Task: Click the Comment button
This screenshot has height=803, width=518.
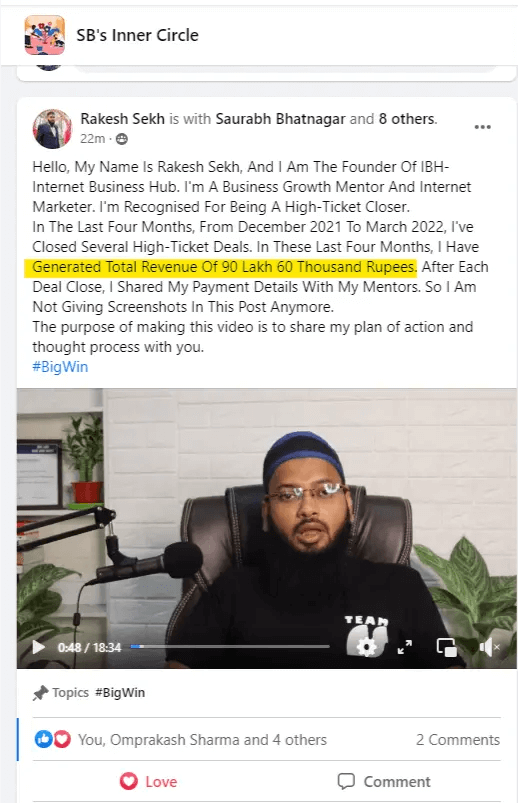Action: click(384, 781)
